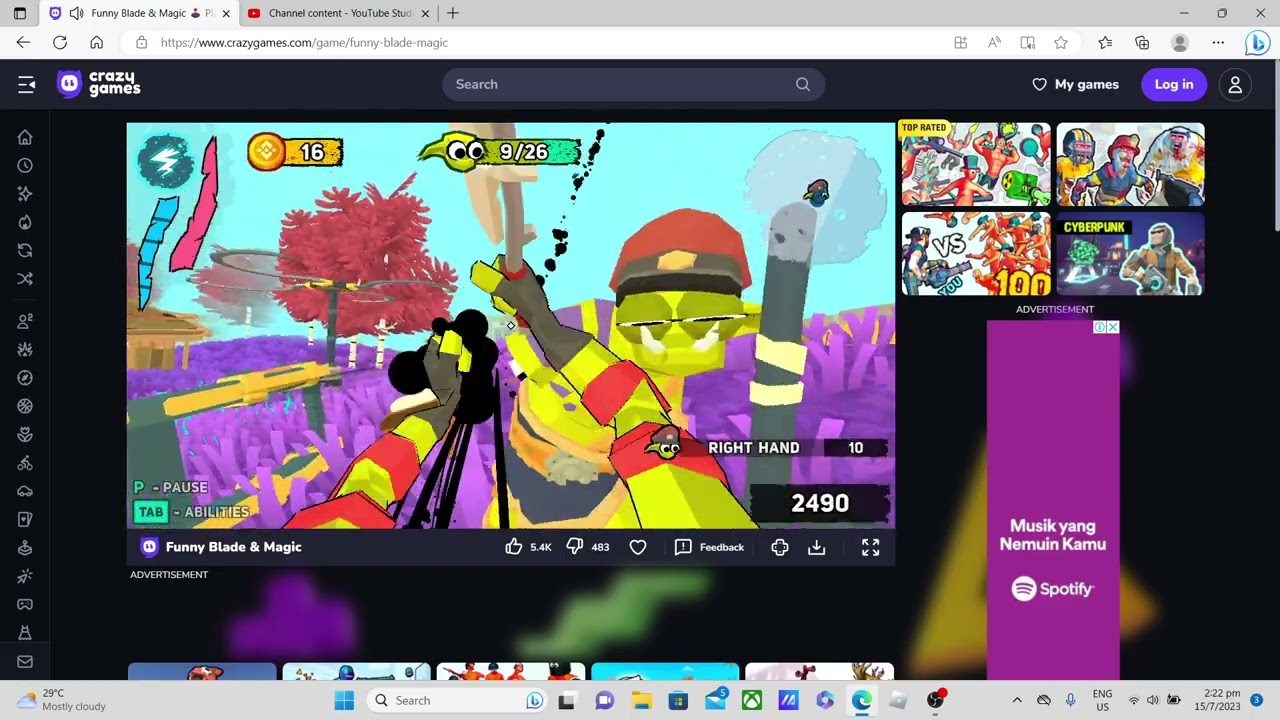This screenshot has width=1280, height=720.
Task: Open a random game with shuffle icon
Action: [25, 278]
